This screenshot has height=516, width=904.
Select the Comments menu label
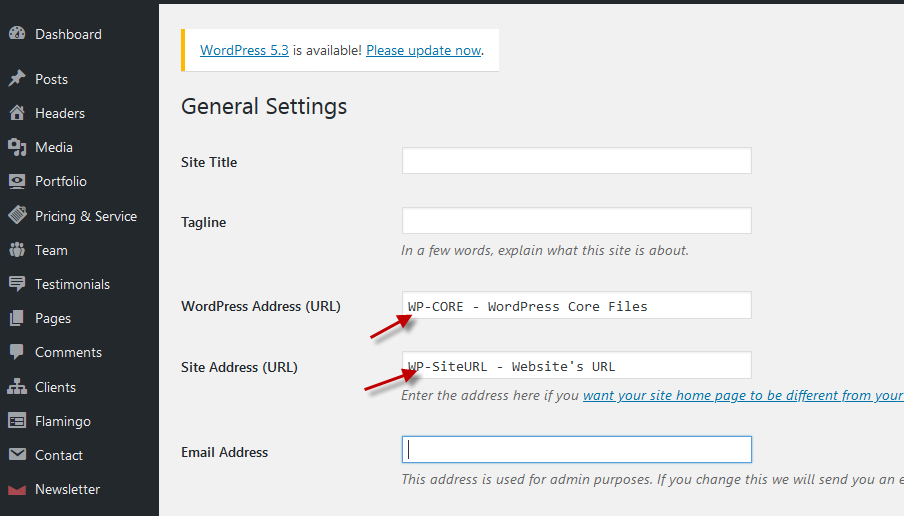point(68,352)
